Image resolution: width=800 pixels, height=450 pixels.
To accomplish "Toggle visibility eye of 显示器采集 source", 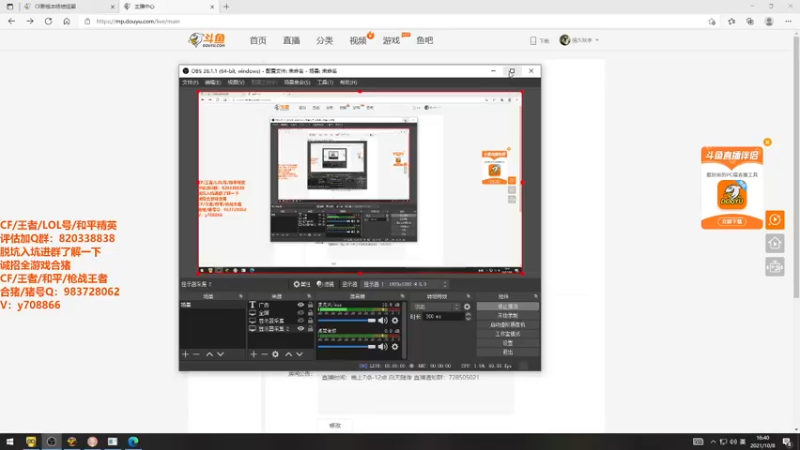I will tap(301, 321).
